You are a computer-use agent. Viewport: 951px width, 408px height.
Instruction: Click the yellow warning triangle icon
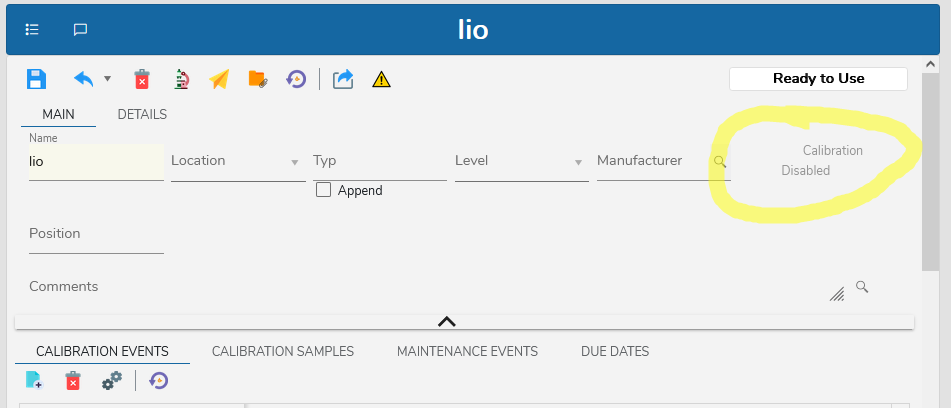(381, 79)
